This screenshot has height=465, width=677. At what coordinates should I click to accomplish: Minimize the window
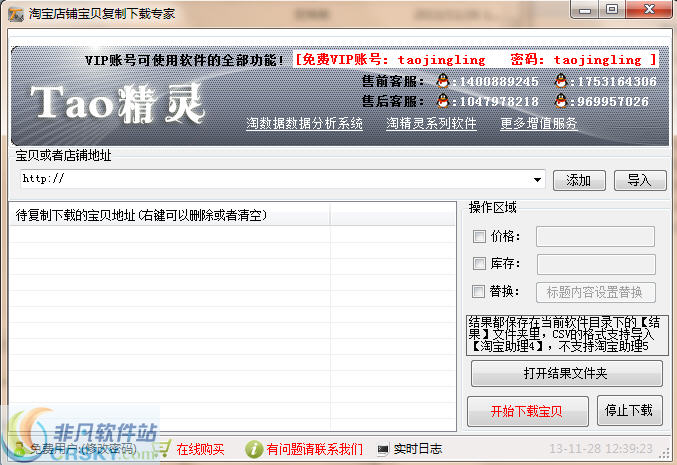[585, 10]
